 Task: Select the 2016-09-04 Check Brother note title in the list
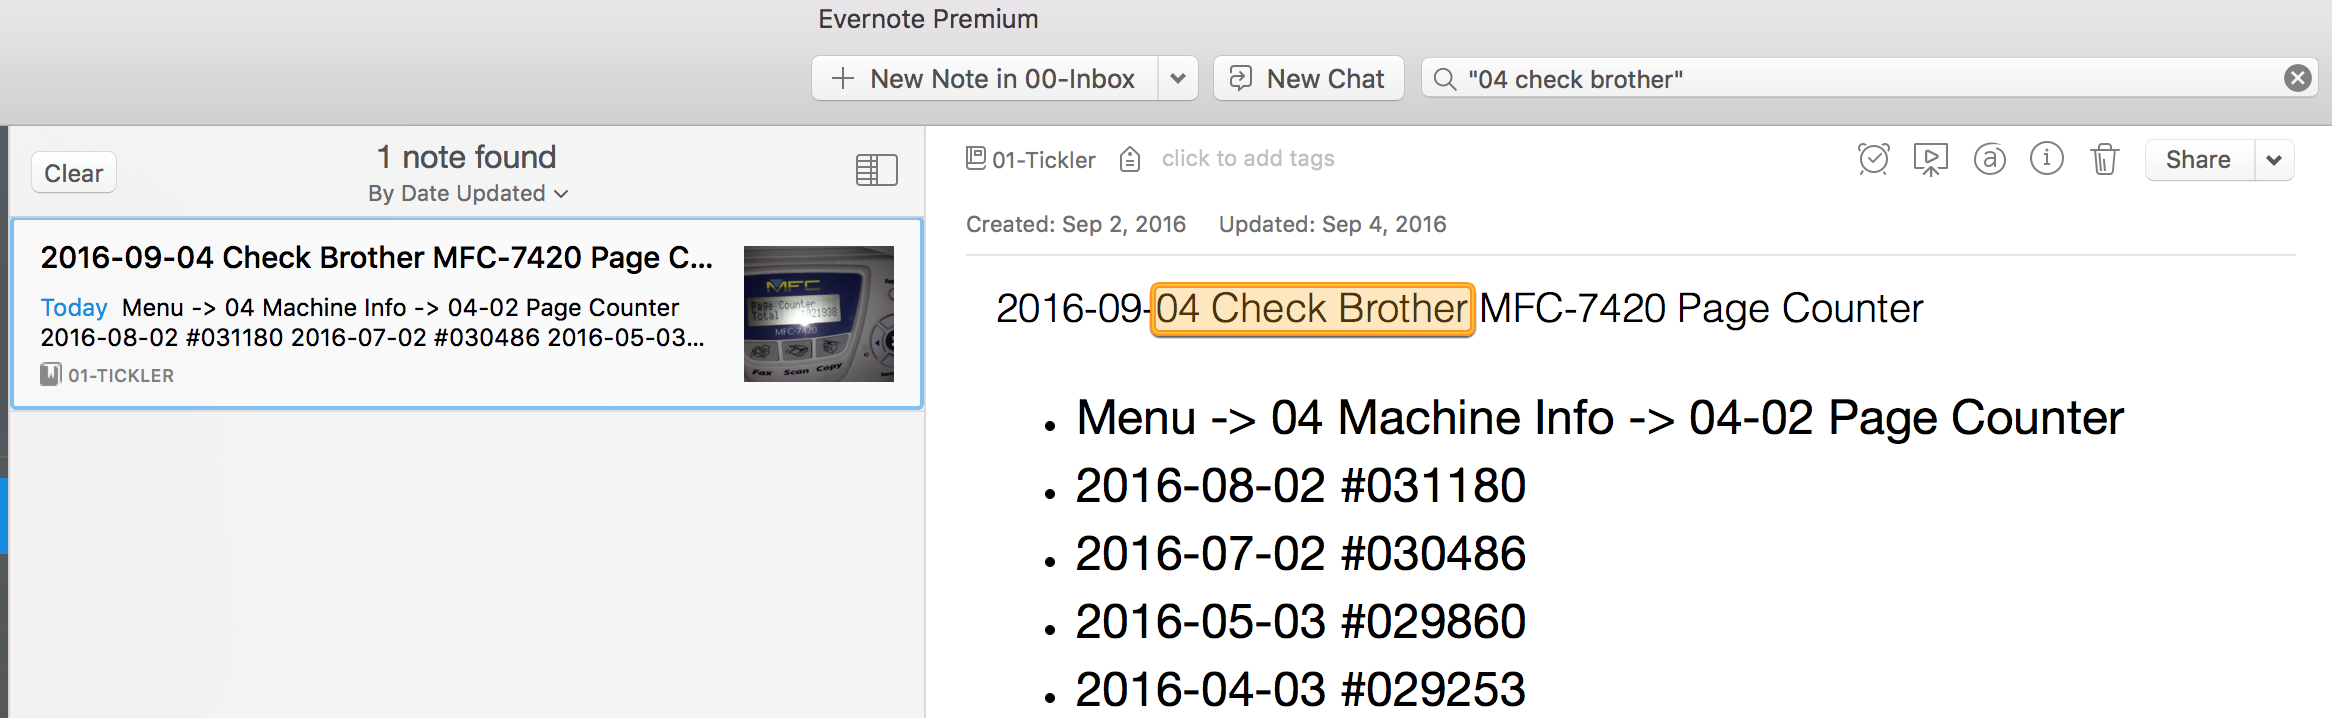pos(377,258)
